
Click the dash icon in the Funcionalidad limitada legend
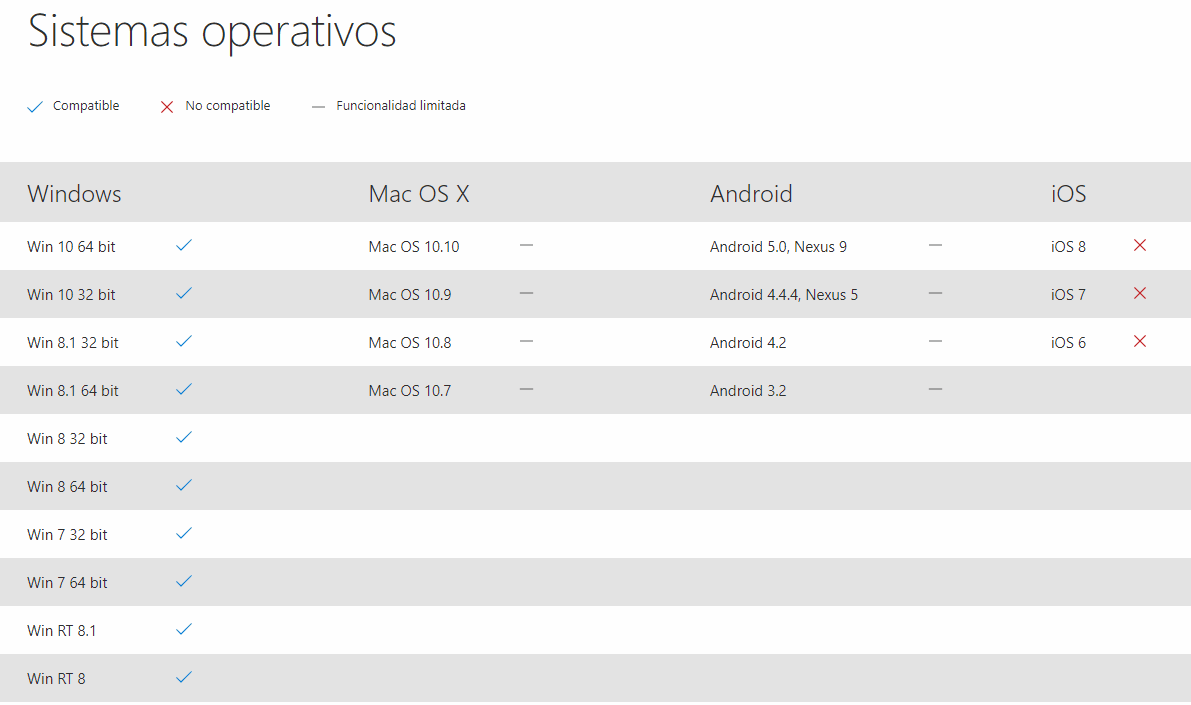(318, 107)
